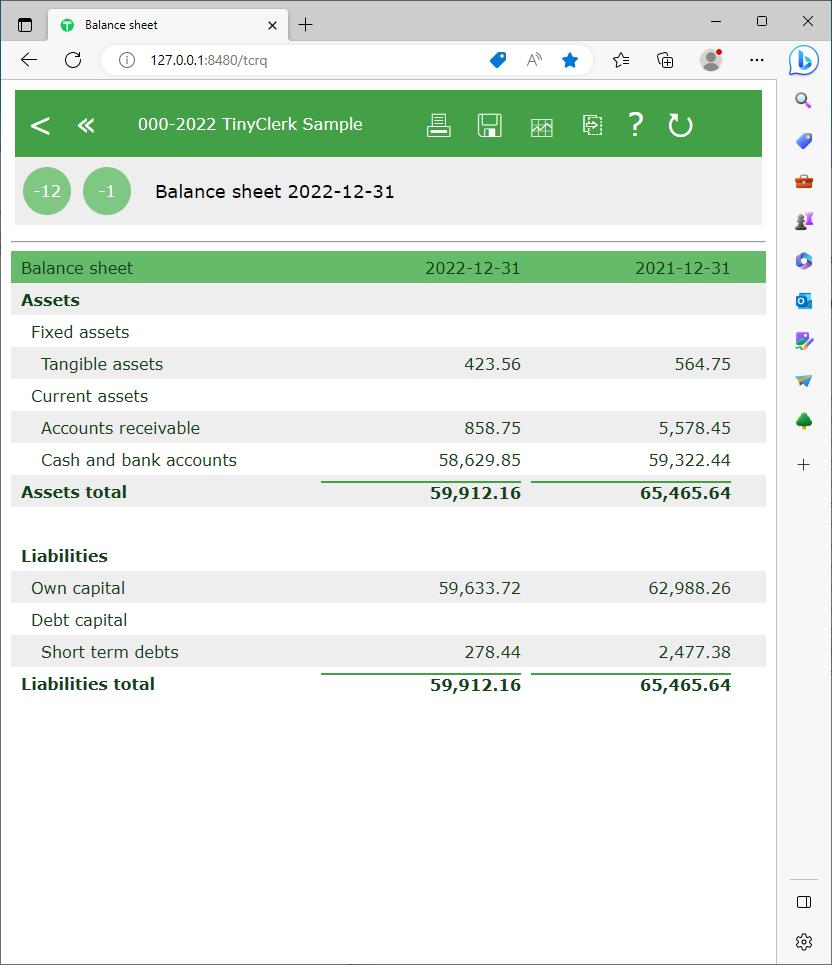Image resolution: width=832 pixels, height=965 pixels.
Task: Open browser Settings and more menu
Action: [757, 60]
